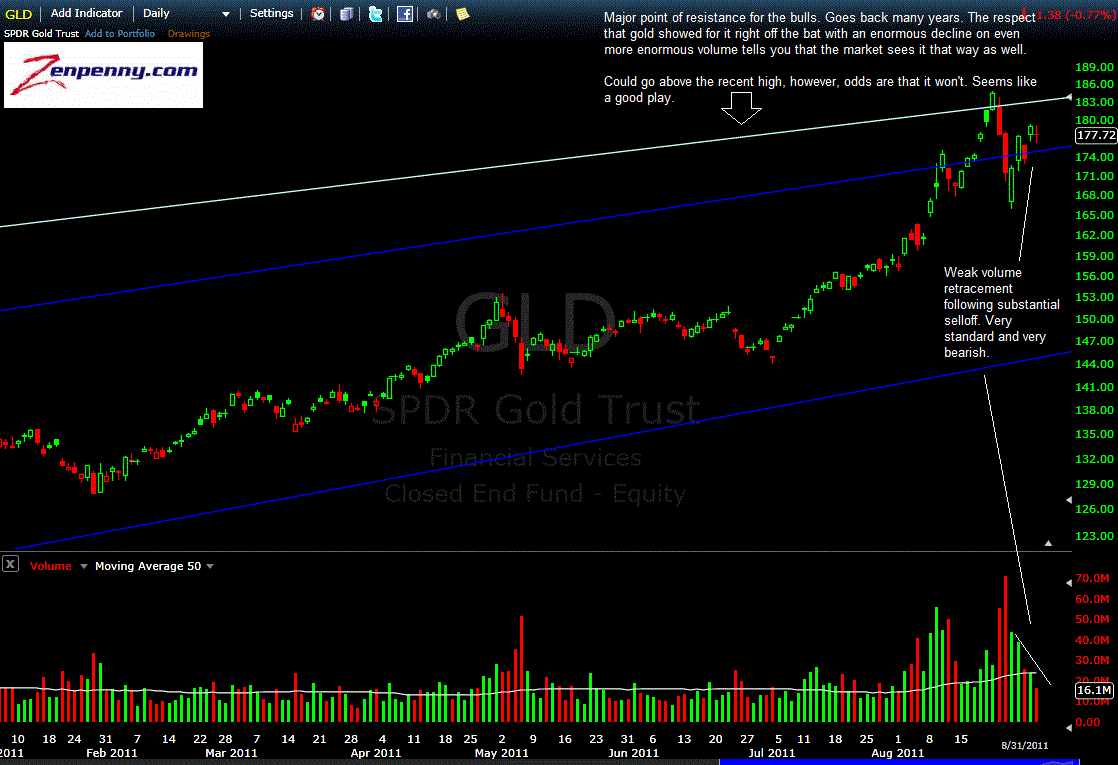Screen dimensions: 1118x765
Task: Click the database stack icon in toolbar
Action: 347,14
